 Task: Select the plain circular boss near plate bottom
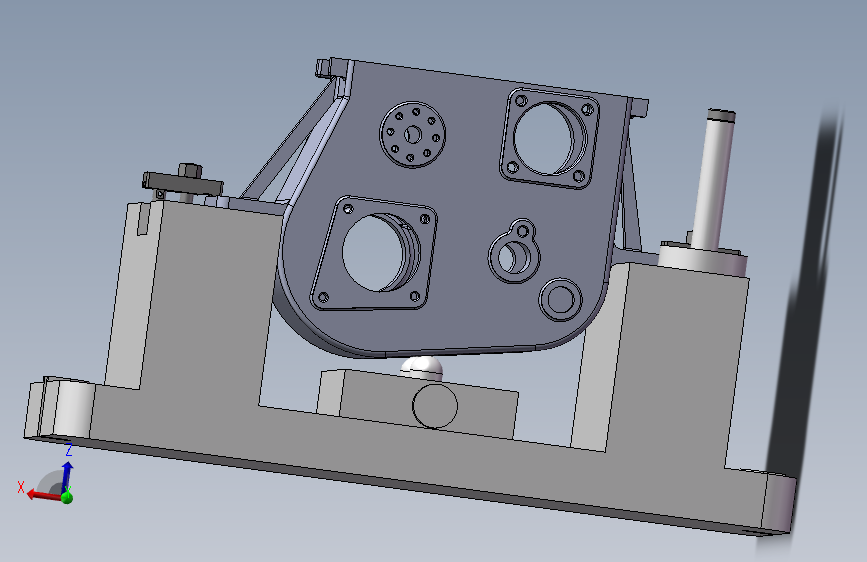coord(561,300)
